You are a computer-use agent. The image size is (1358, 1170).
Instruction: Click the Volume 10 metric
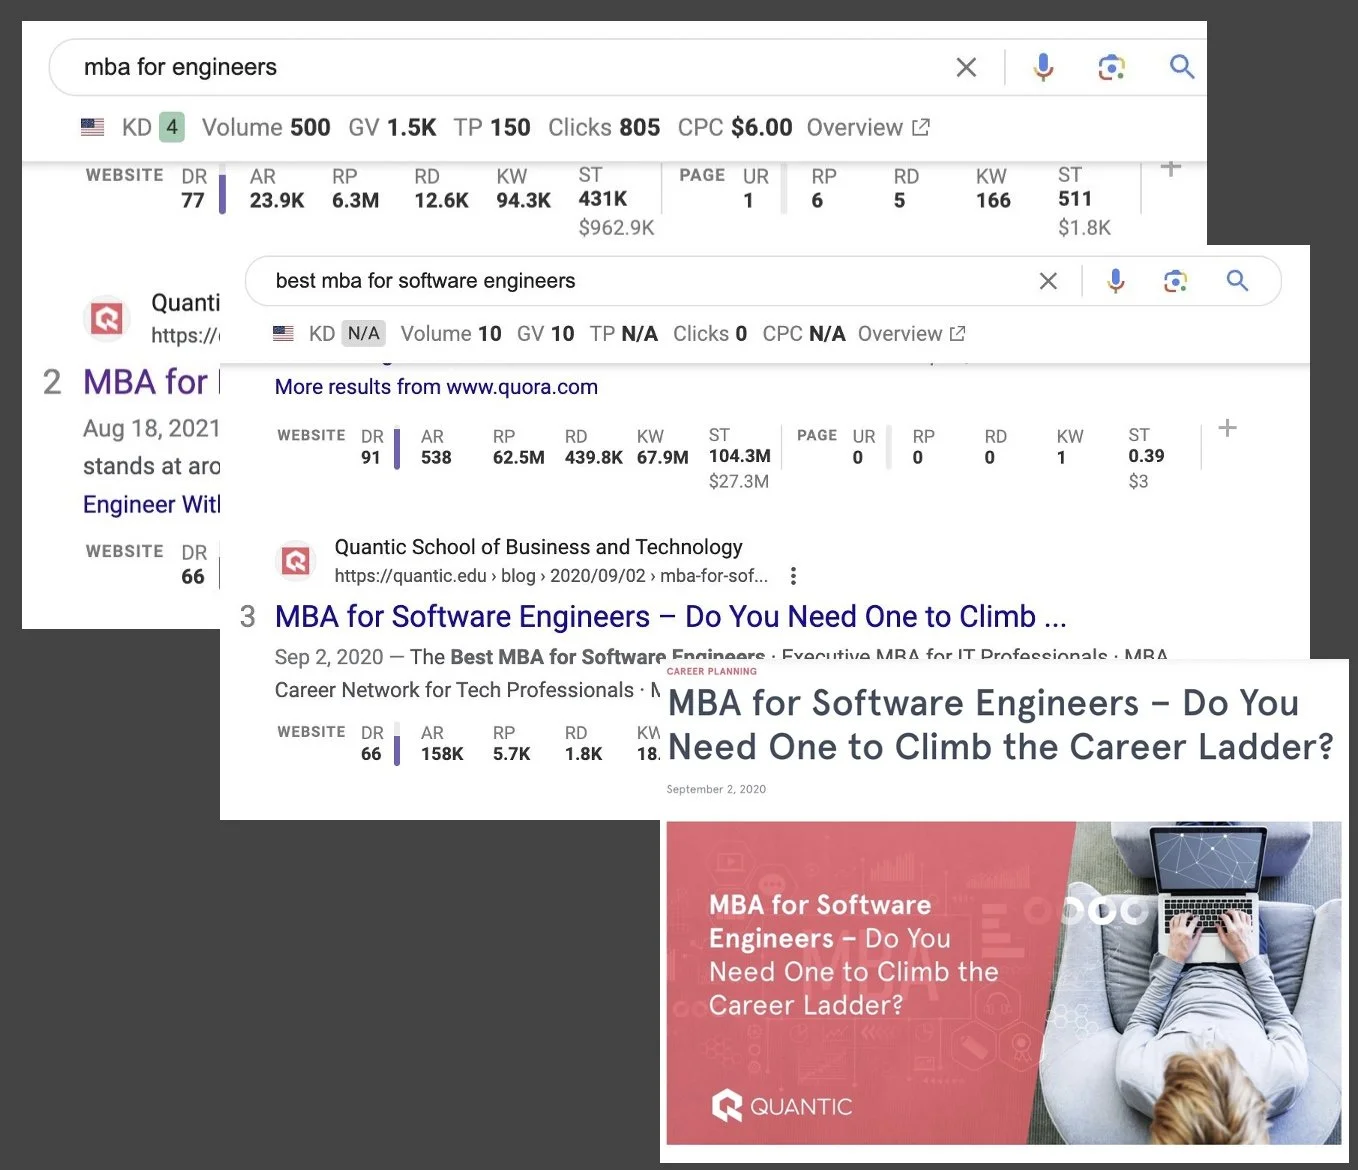point(451,333)
